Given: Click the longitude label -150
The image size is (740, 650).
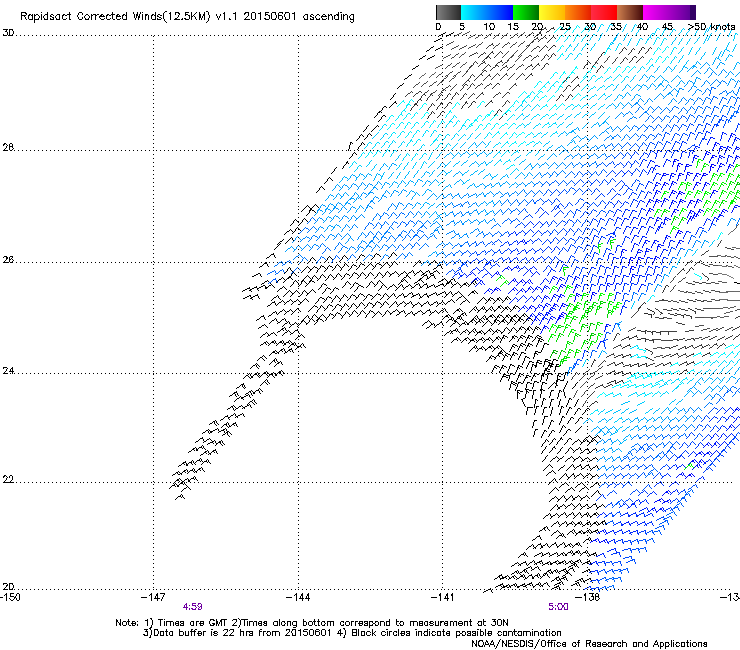Looking at the screenshot, I should point(10,597).
